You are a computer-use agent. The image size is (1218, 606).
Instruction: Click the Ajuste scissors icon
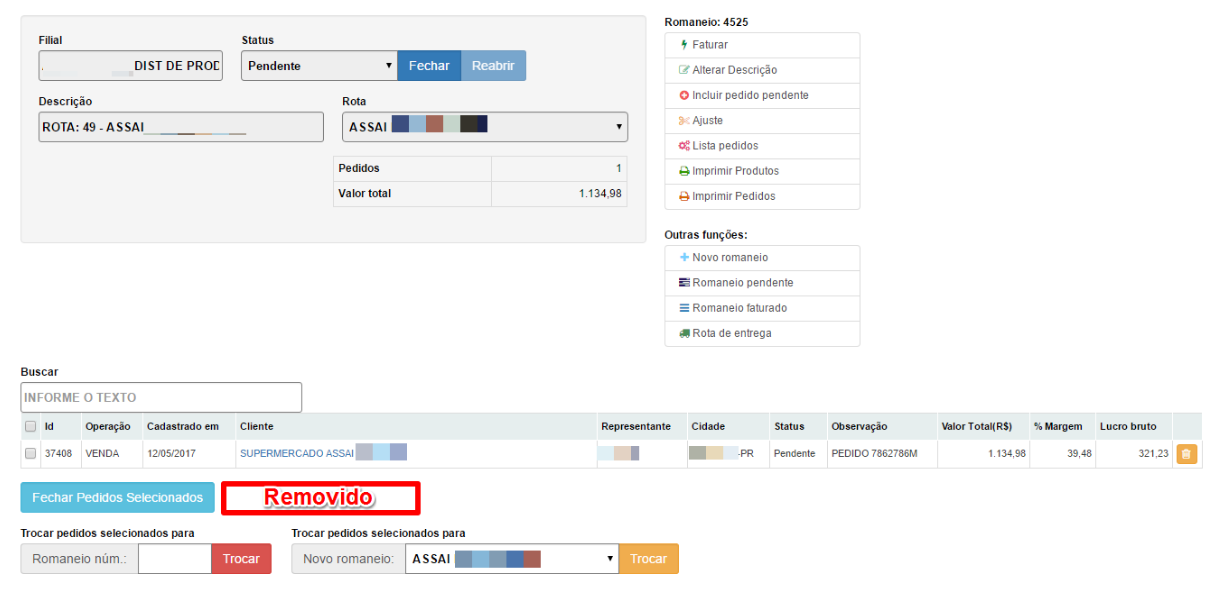click(684, 121)
